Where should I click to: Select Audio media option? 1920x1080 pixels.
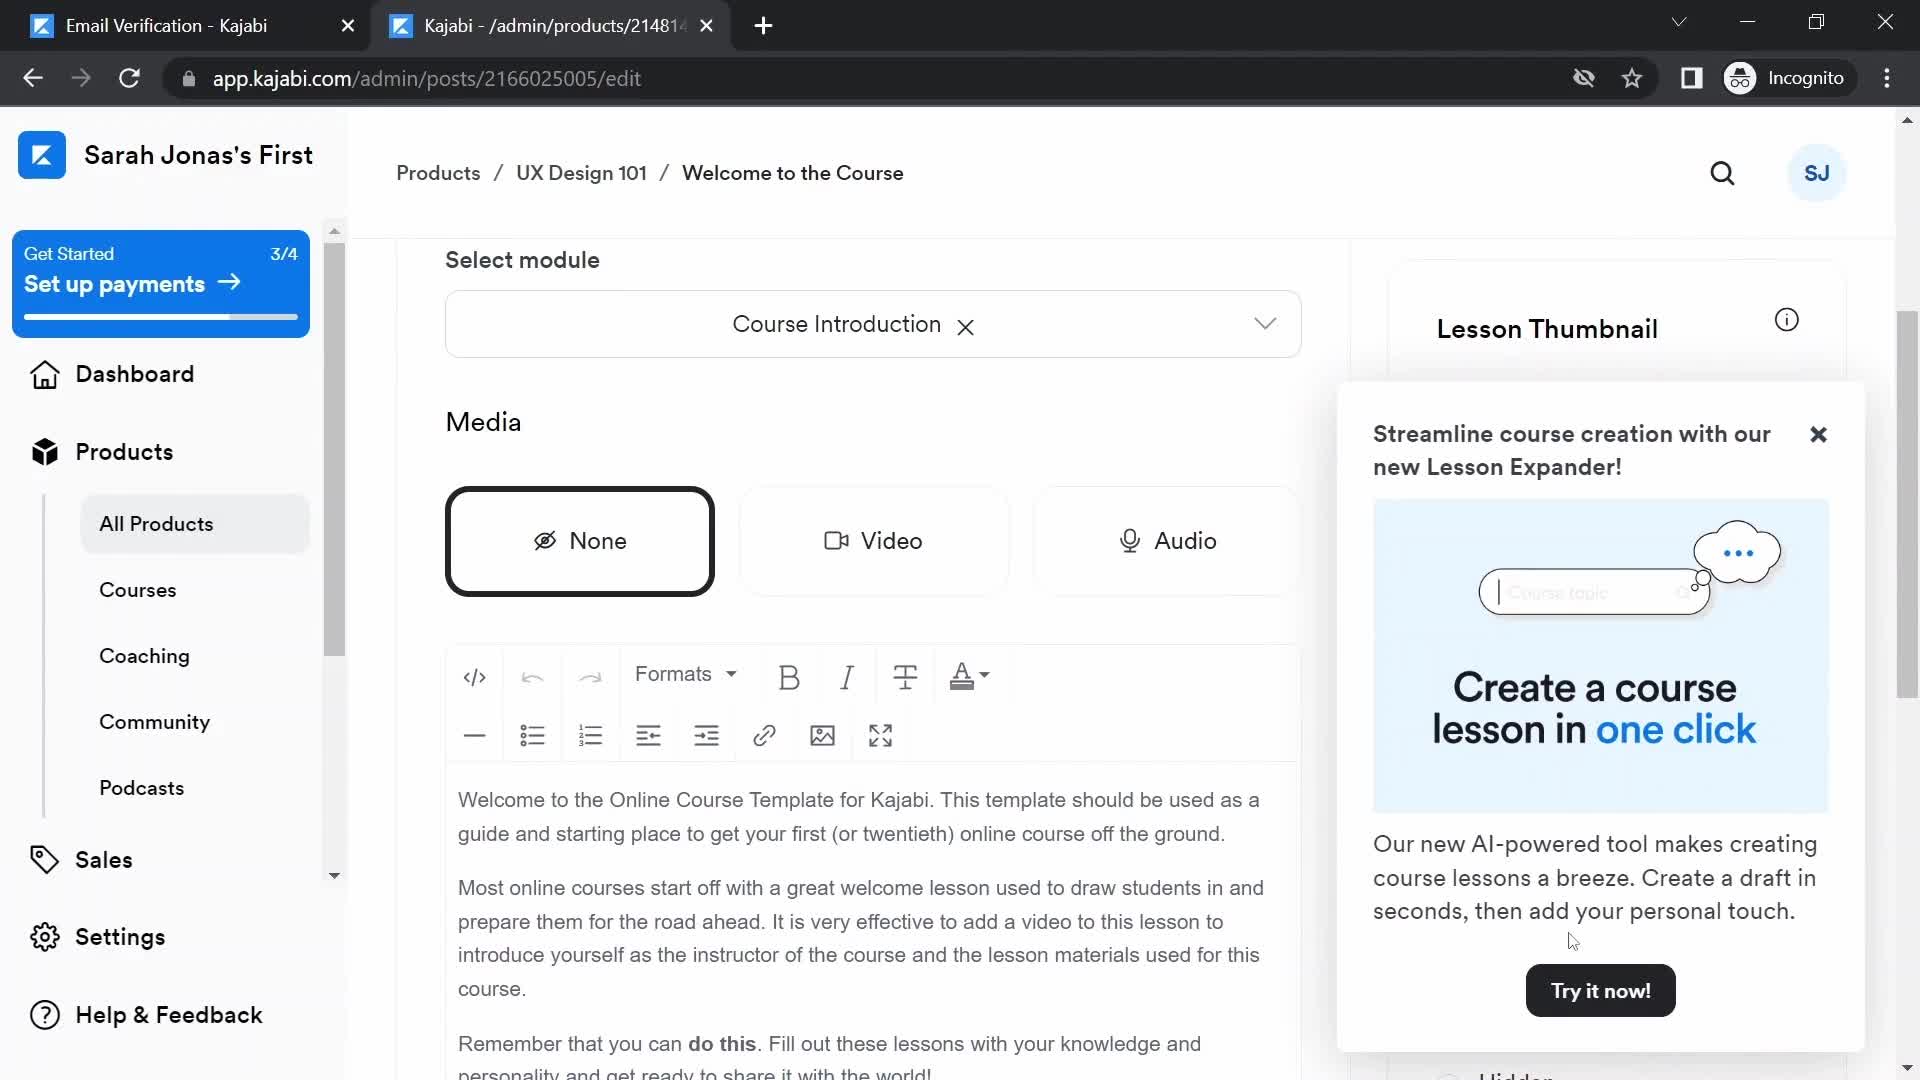coord(1167,541)
